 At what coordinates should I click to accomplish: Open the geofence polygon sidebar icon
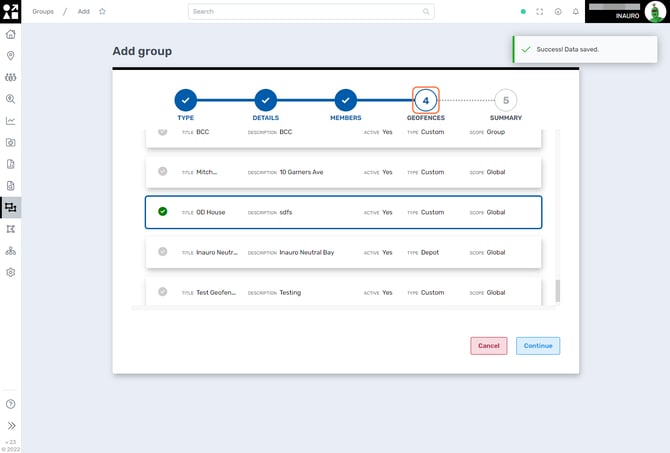[x=11, y=229]
